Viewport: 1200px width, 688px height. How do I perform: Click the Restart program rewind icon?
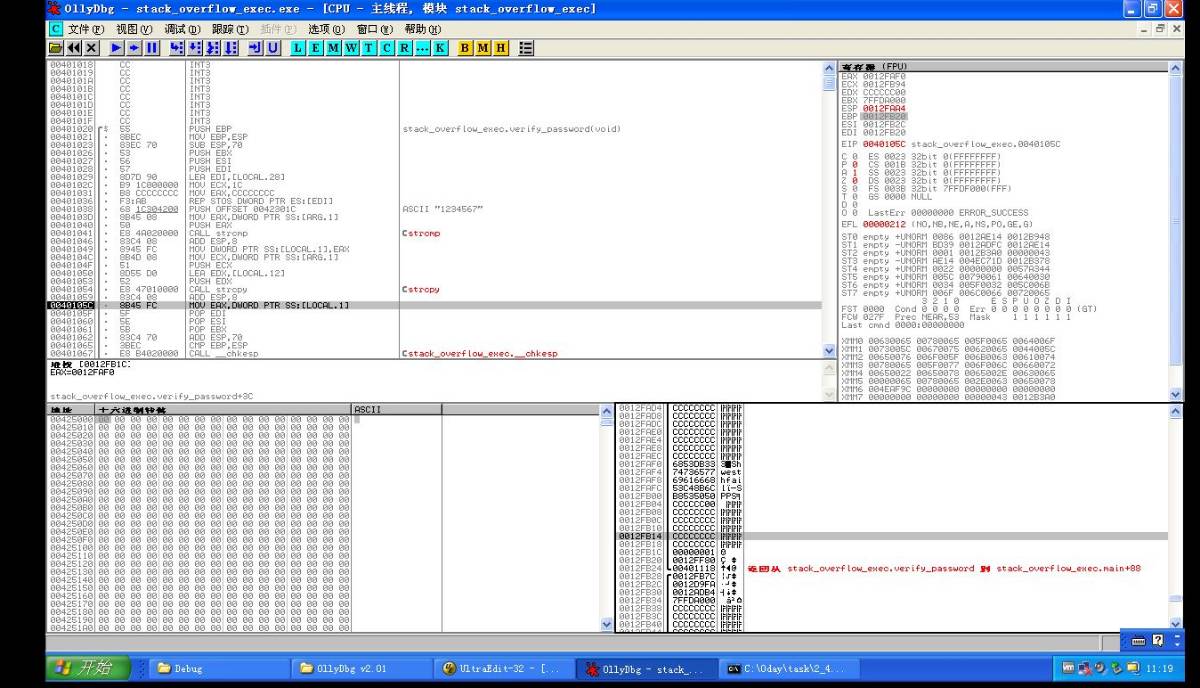point(73,48)
